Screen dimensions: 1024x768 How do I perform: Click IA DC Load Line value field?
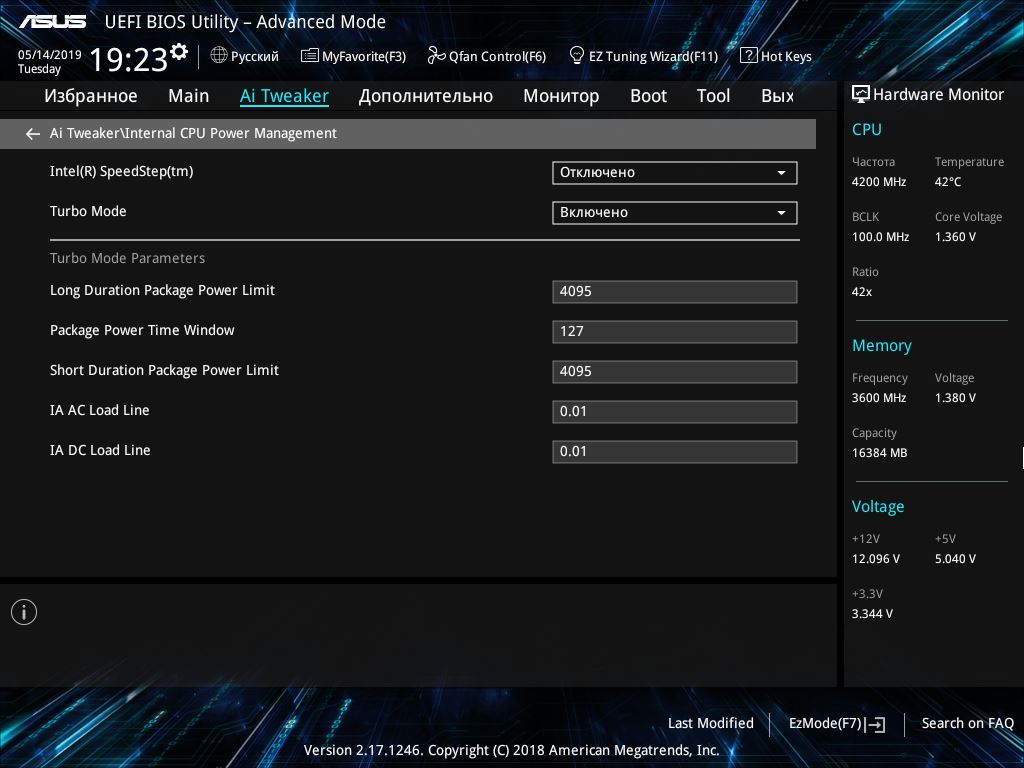point(675,452)
